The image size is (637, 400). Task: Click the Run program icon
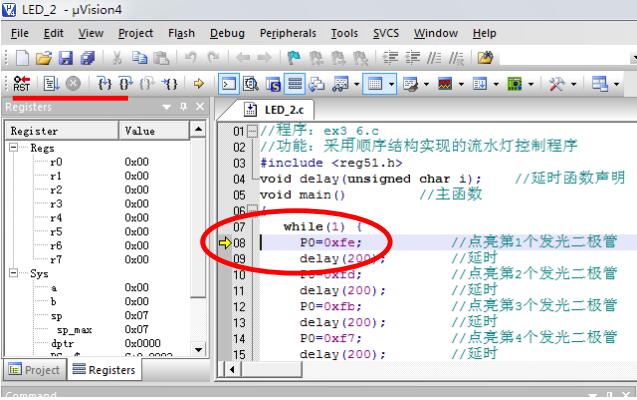tap(52, 84)
